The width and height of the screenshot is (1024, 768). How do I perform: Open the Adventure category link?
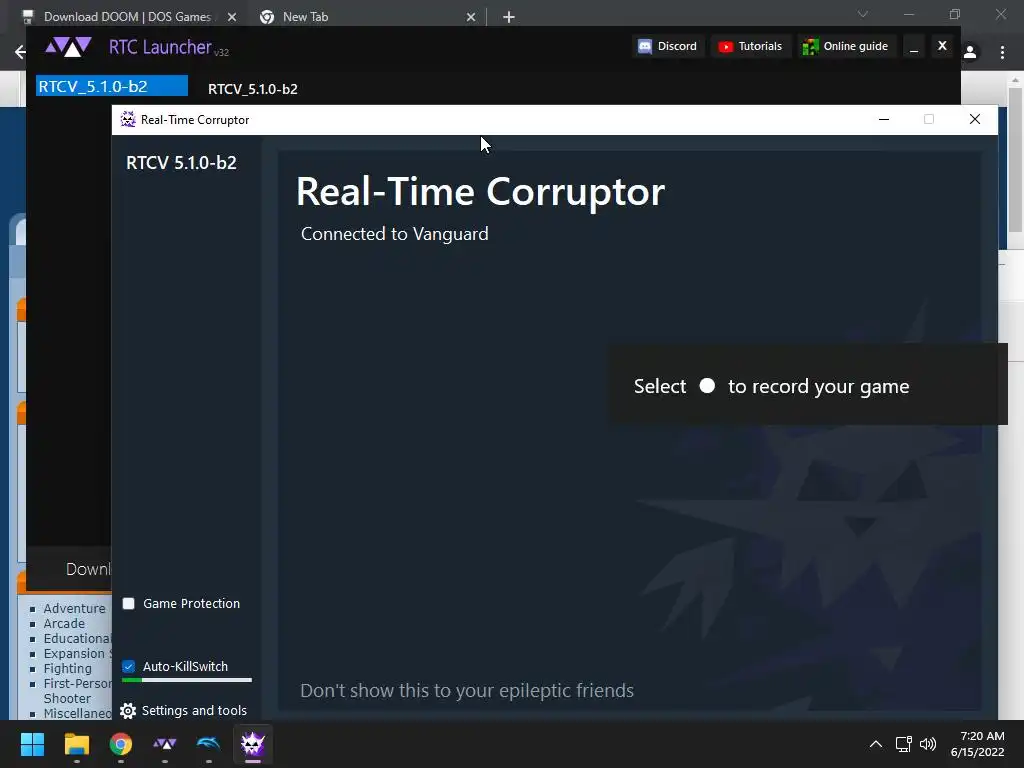(74, 608)
